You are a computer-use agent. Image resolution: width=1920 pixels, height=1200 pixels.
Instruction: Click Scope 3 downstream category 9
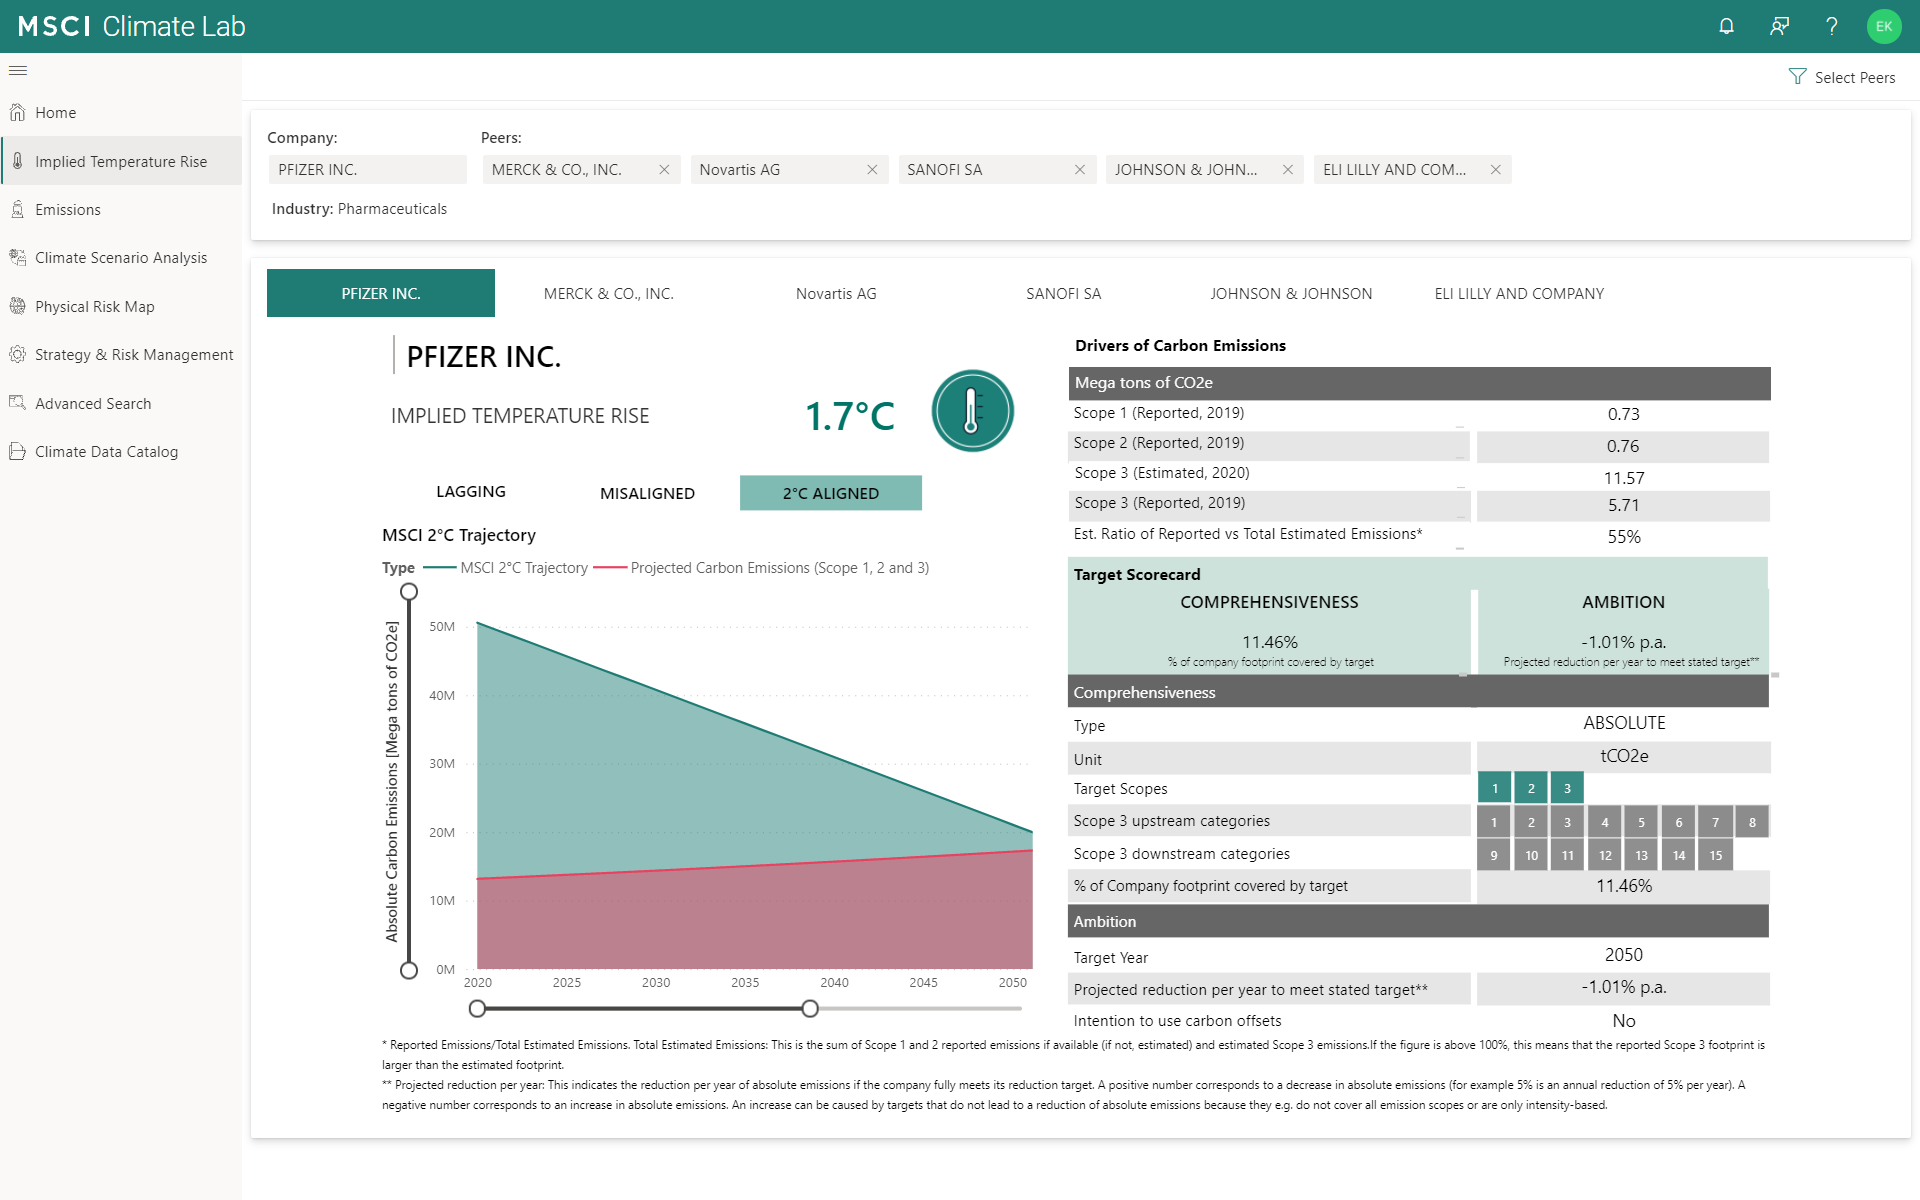(x=1494, y=855)
